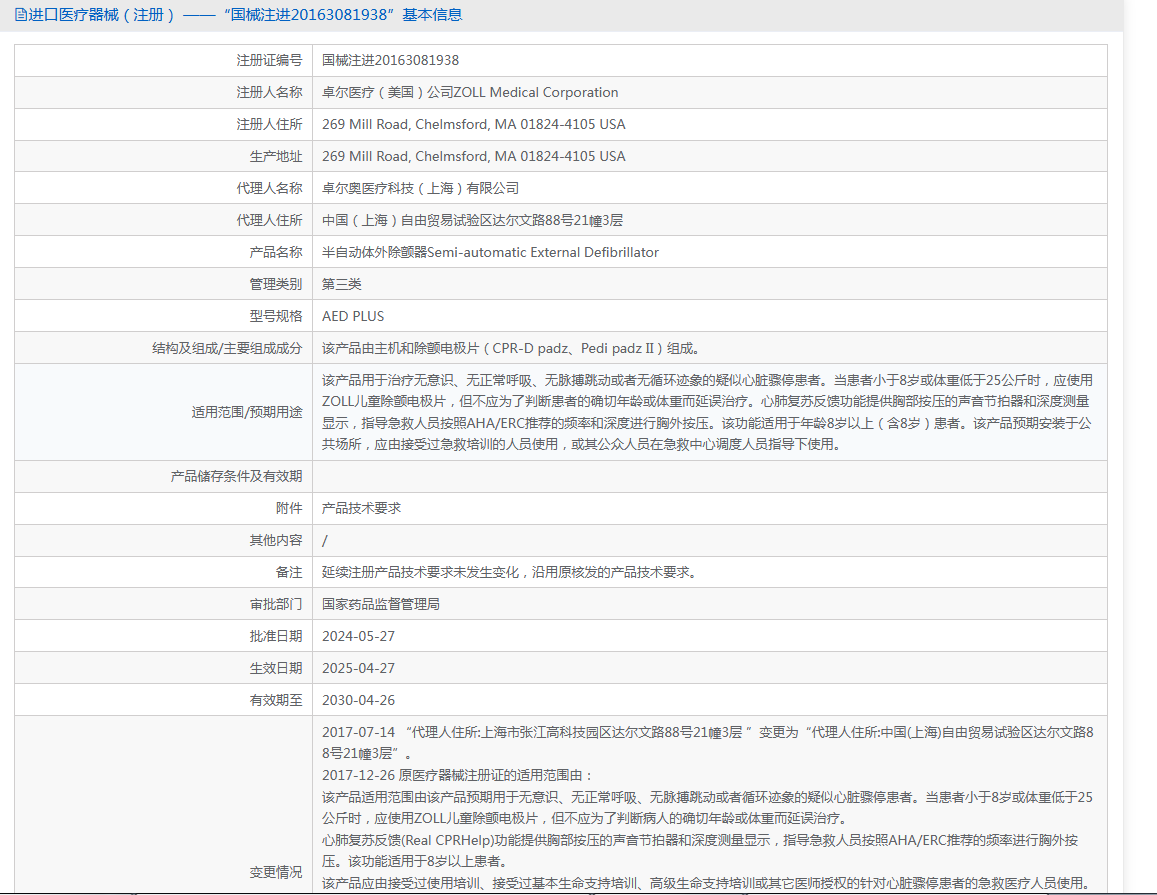Click the "生产地址" label
Viewport: 1157px width, 895px height.
click(276, 156)
